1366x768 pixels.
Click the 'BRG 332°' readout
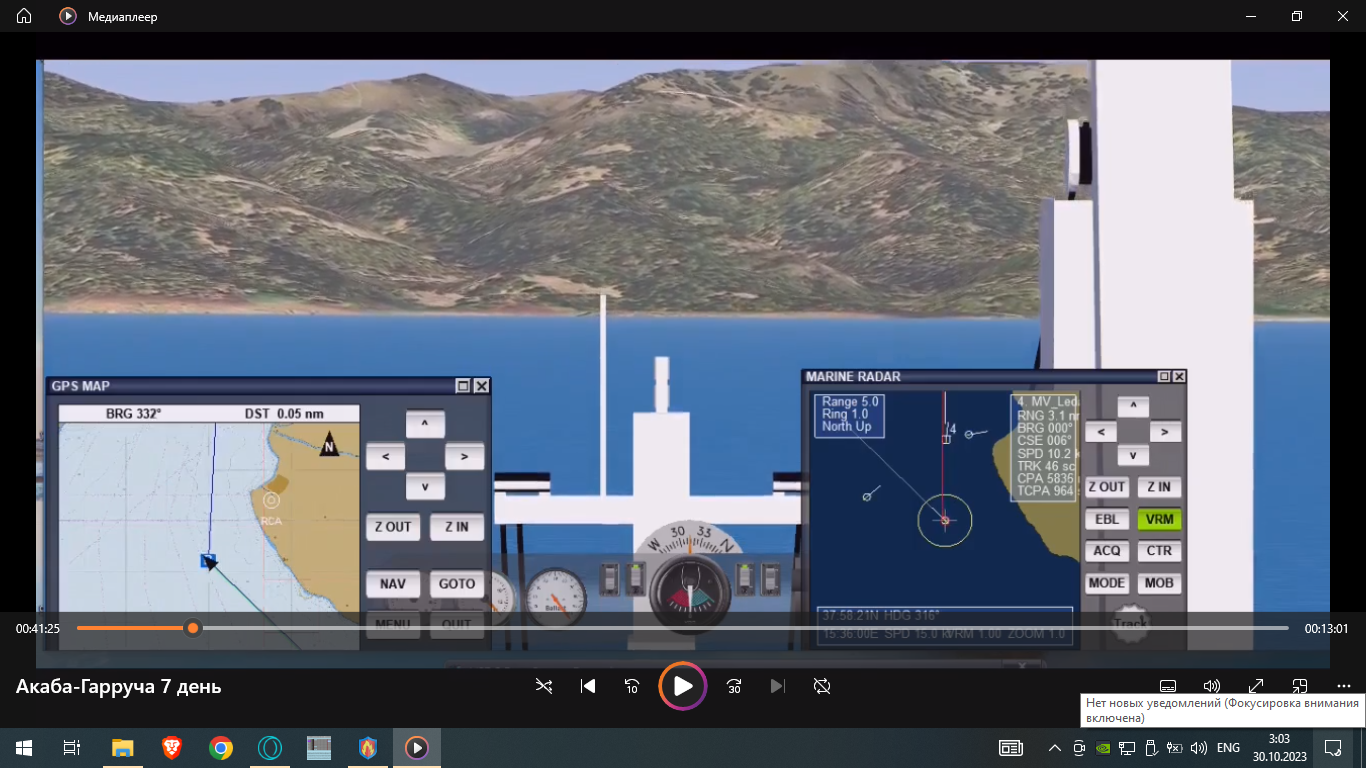pos(133,413)
